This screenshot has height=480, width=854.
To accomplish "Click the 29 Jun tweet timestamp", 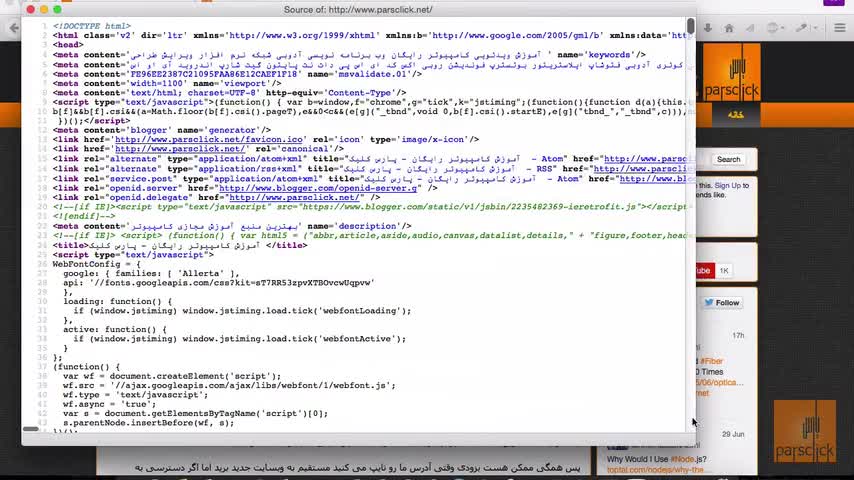I will [x=733, y=434].
